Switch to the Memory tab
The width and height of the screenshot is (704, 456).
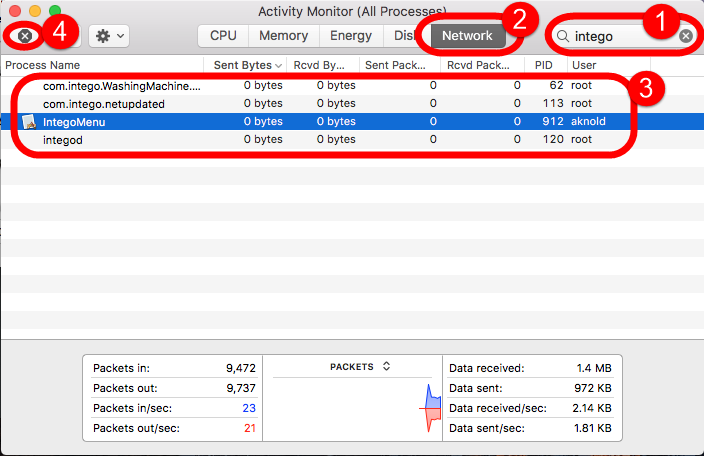283,35
